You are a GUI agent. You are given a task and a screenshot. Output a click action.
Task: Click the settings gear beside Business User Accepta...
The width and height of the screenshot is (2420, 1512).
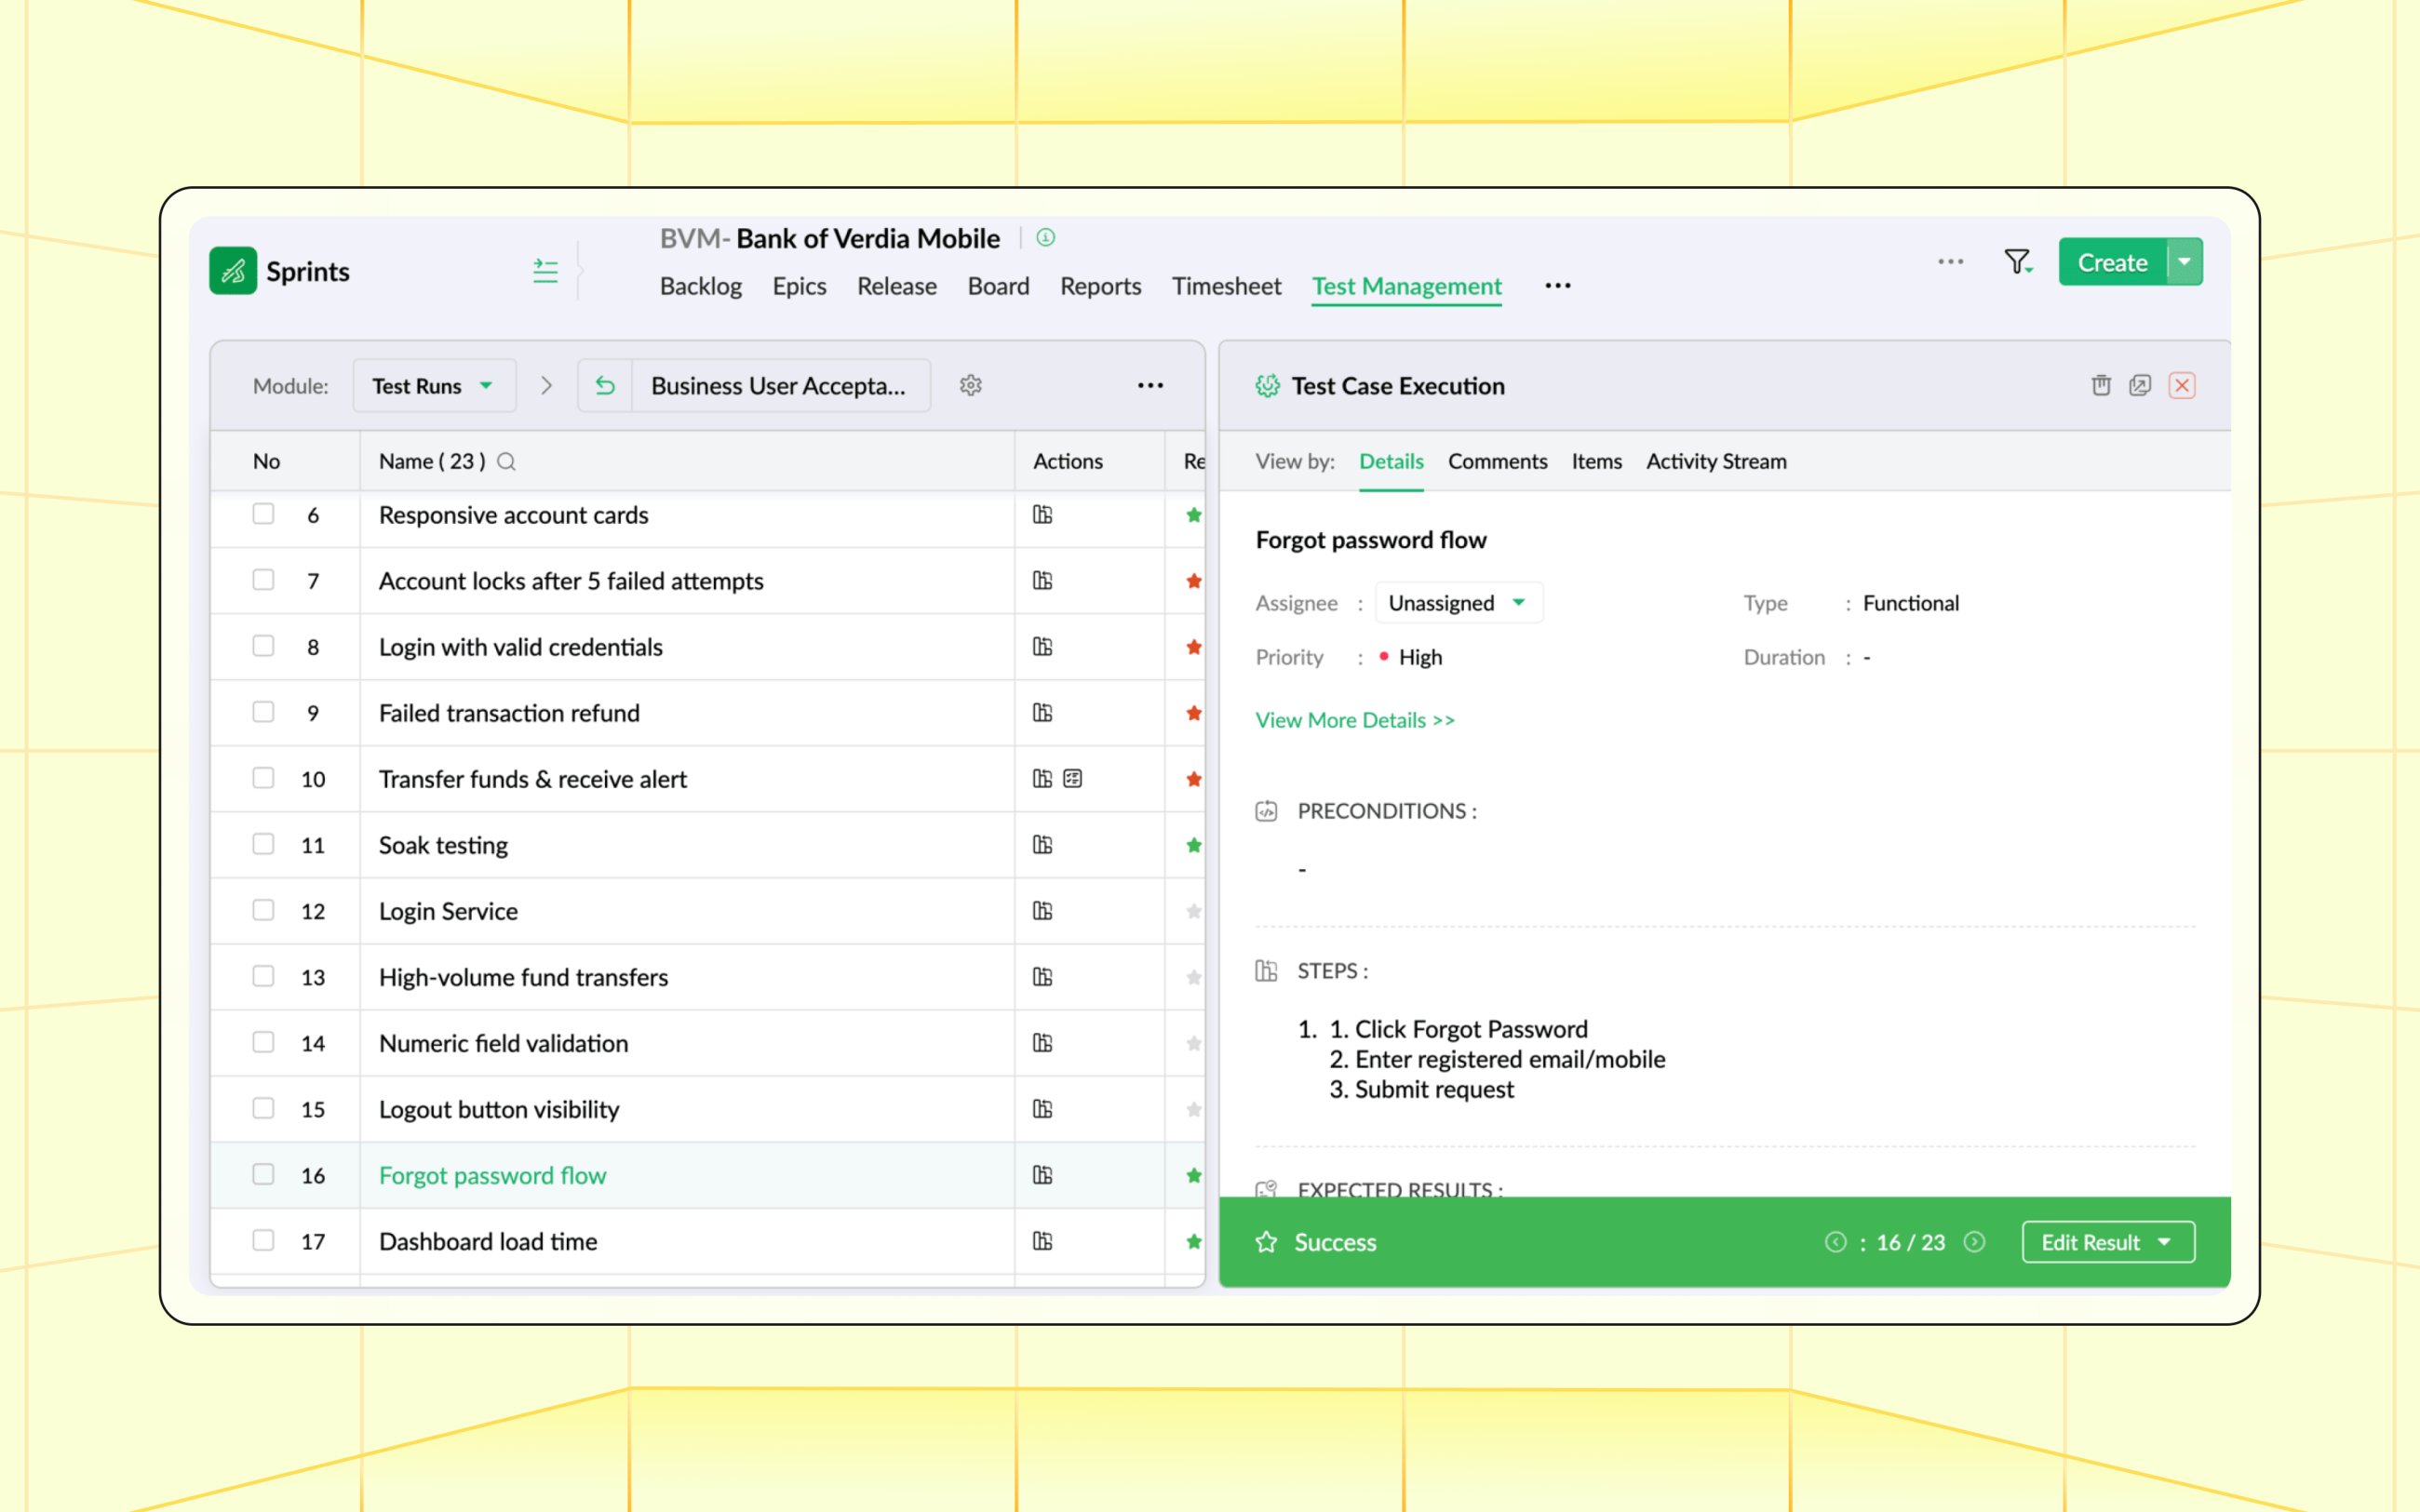pos(971,385)
